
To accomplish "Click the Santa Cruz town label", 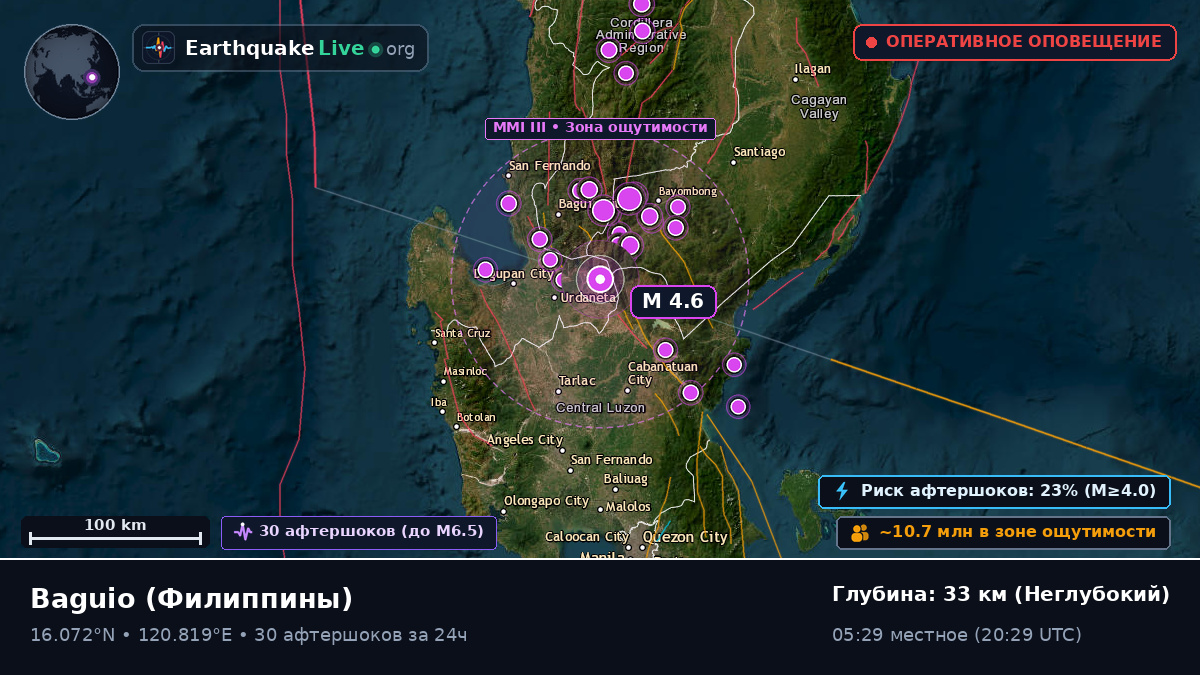I will [x=462, y=333].
